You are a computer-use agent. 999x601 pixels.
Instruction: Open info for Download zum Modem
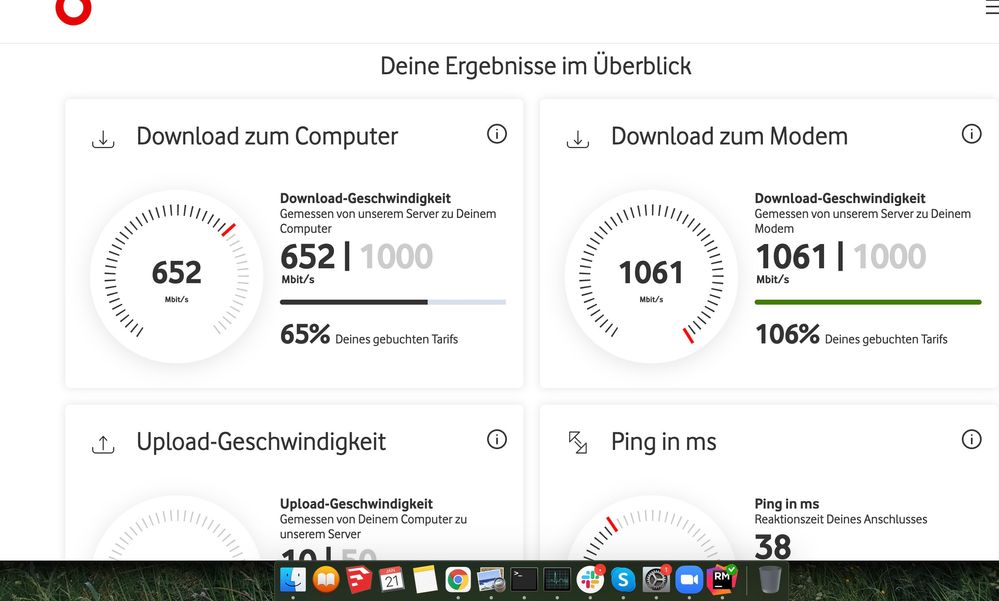click(x=972, y=134)
